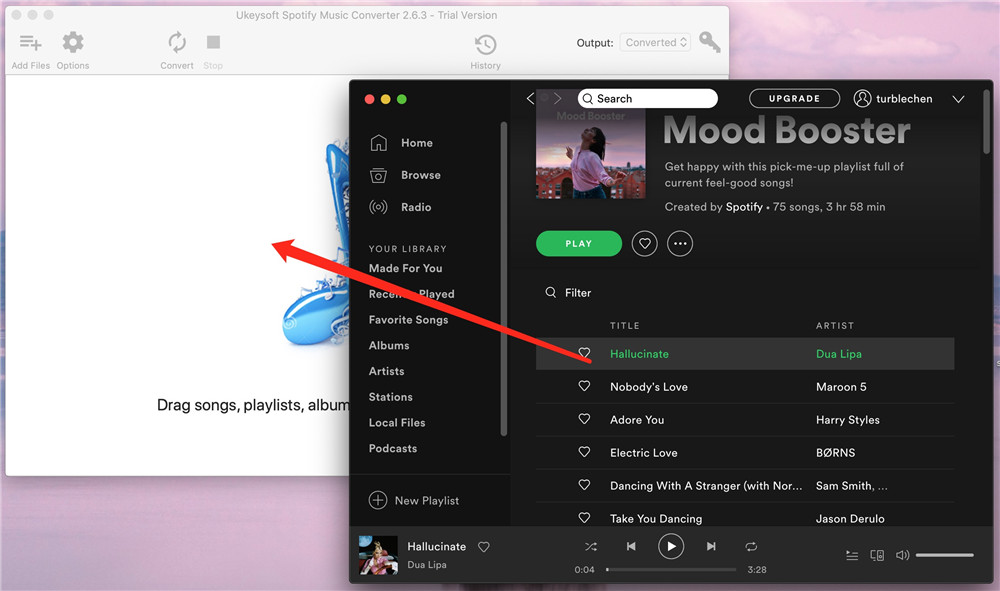Click the song progress bar

[671, 569]
